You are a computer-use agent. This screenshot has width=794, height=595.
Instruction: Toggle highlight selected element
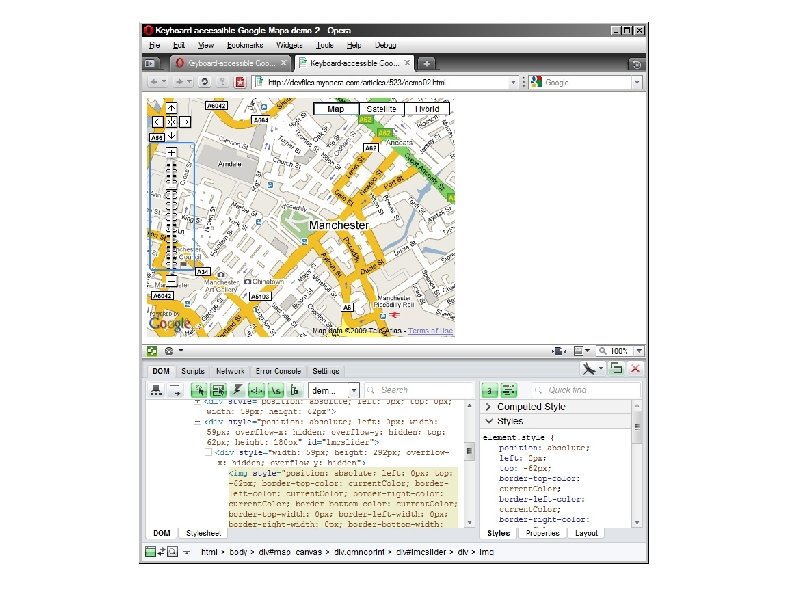pyautogui.click(x=218, y=390)
